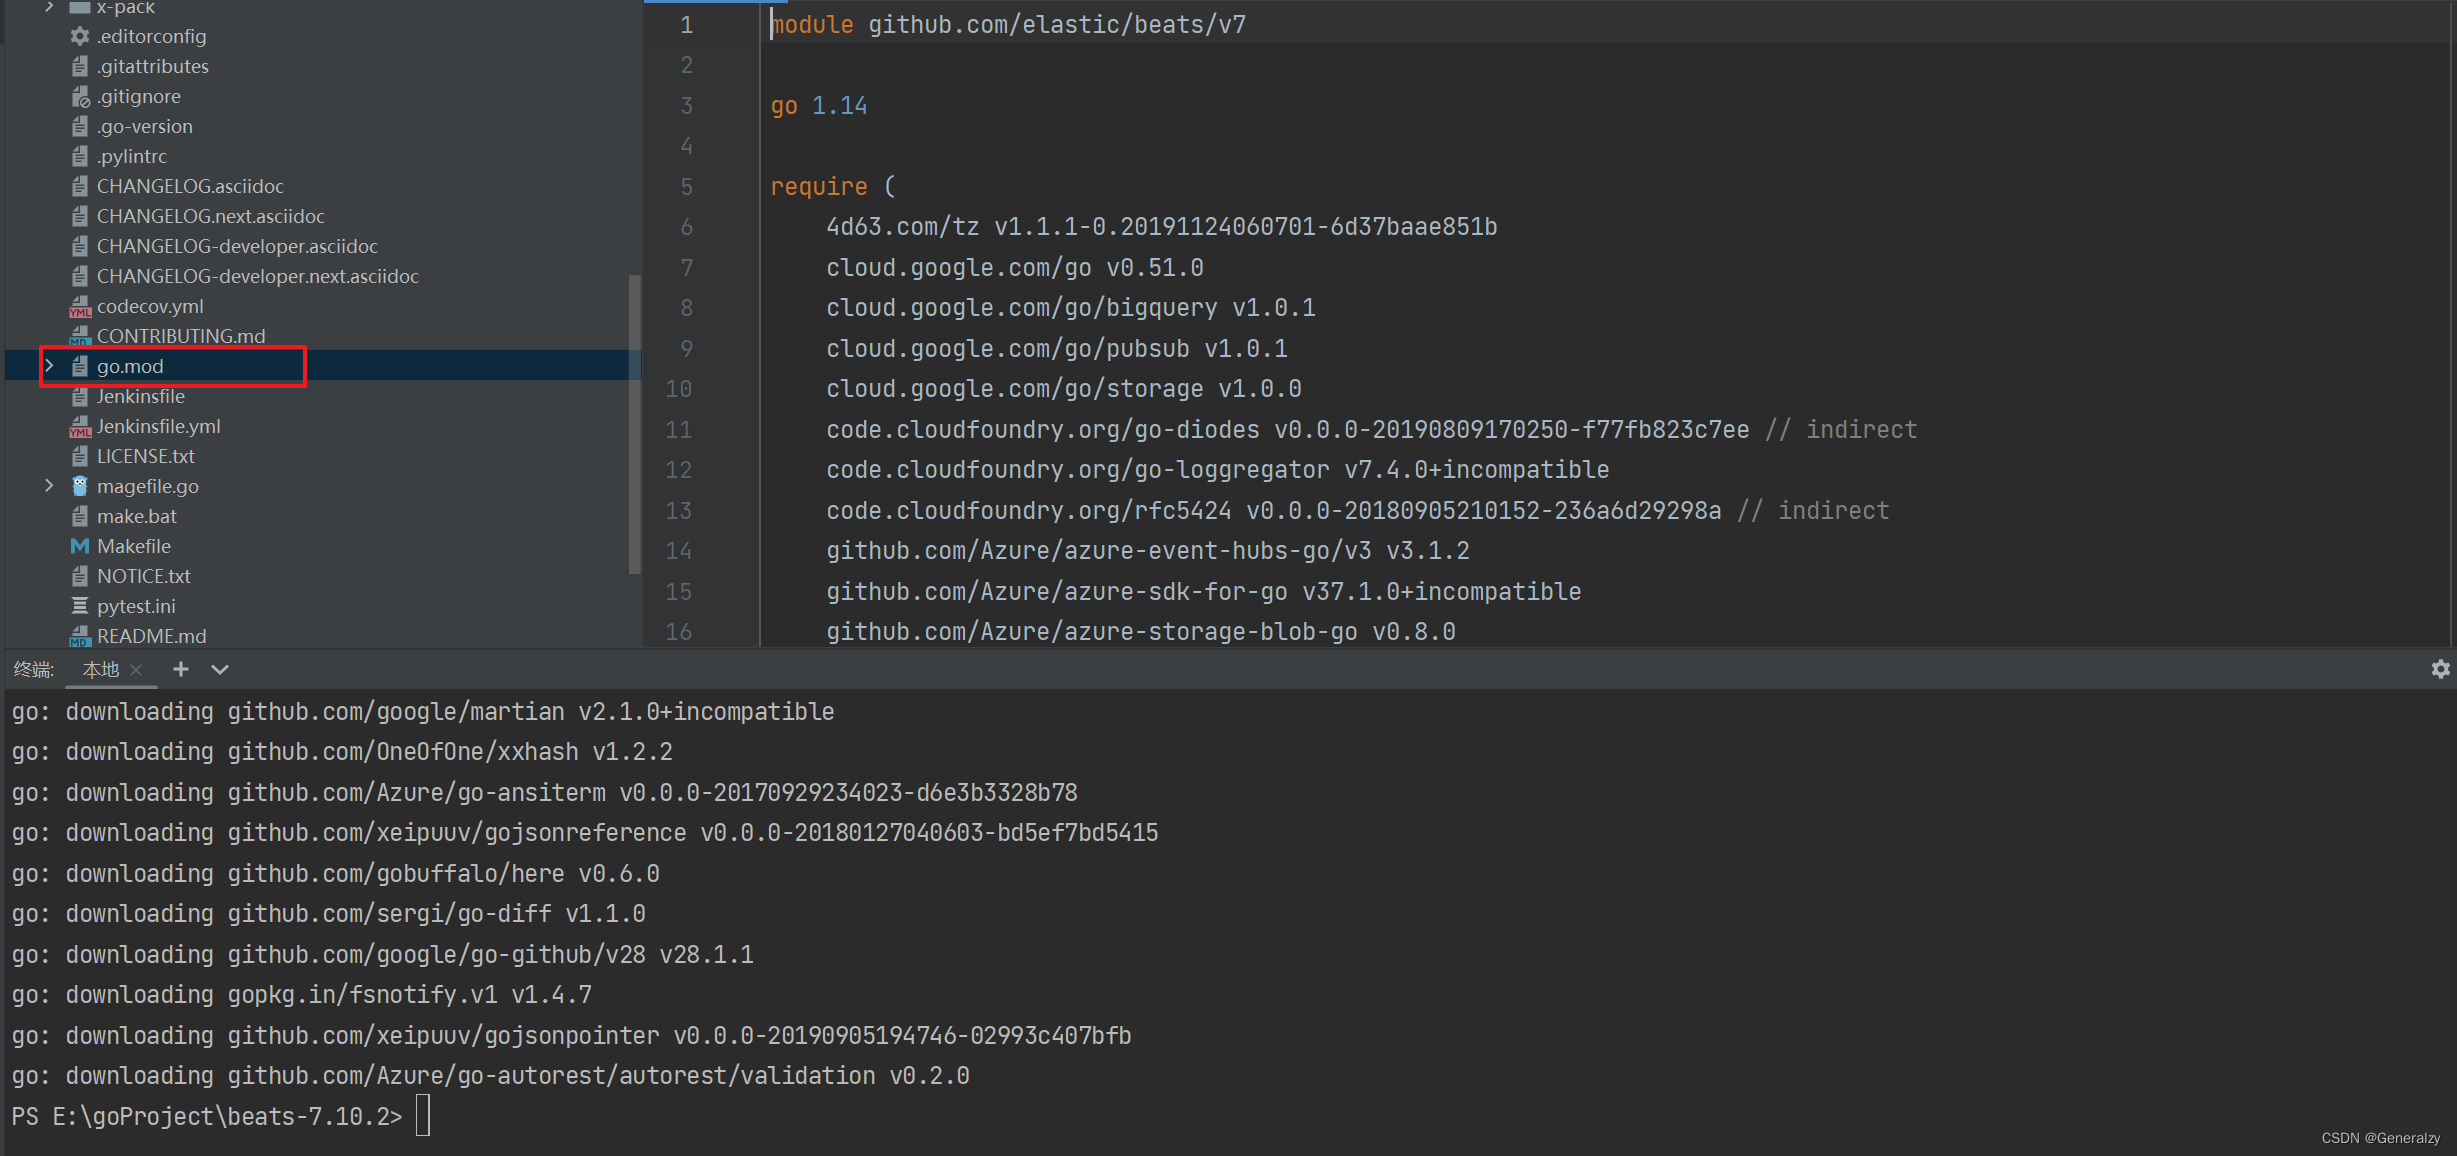
Task: Open the terminal new-session dropdown arrow
Action: (220, 669)
